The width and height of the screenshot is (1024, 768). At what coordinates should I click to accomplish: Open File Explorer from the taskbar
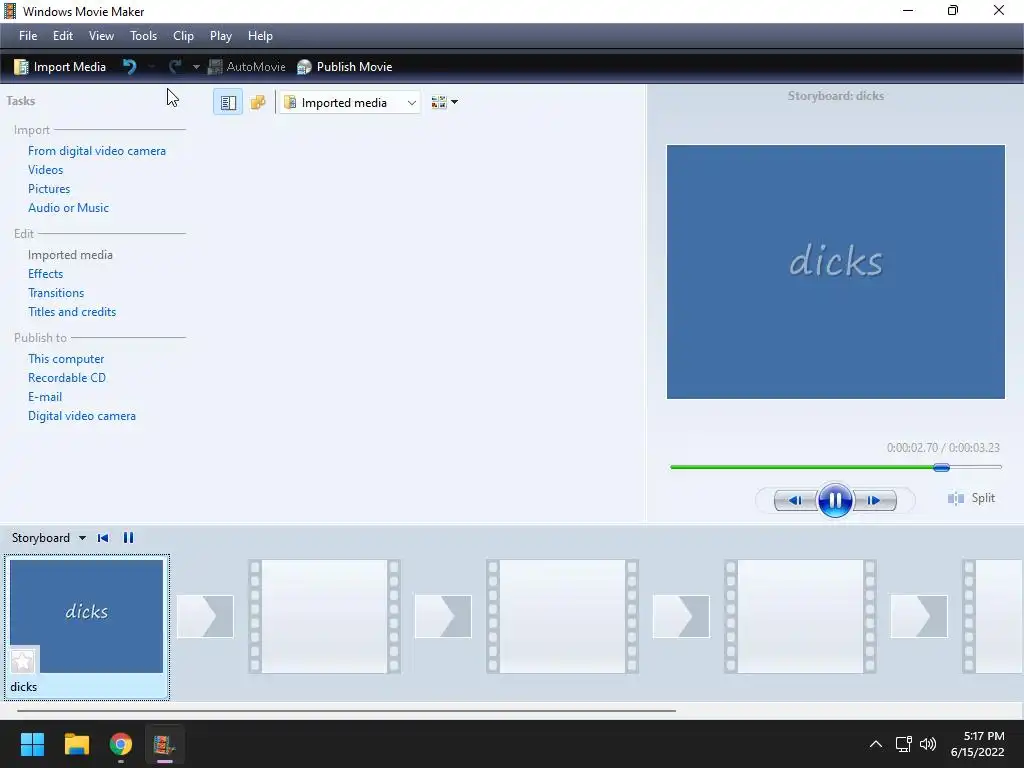tap(76, 744)
